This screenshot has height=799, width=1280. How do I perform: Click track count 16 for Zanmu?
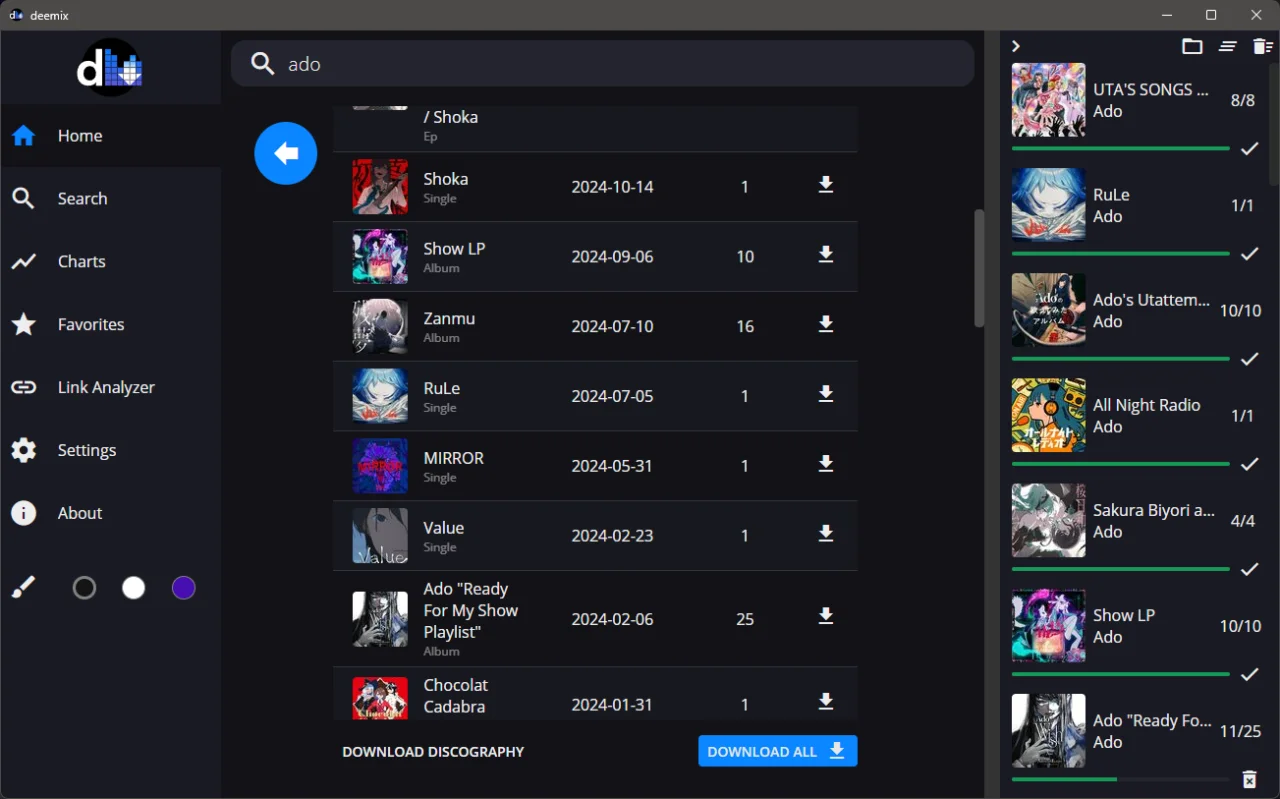pos(745,326)
